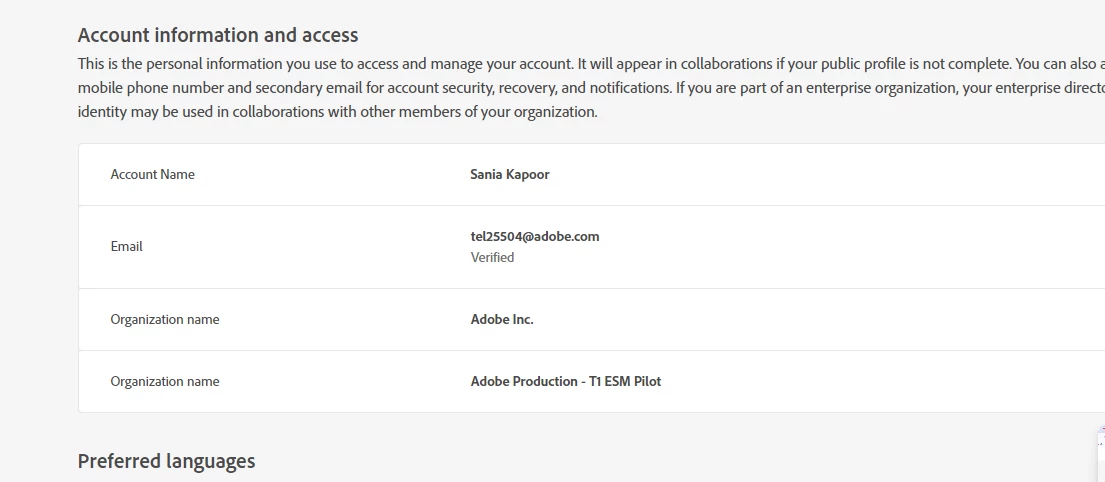Click the Account information and access heading
Screen dimensions: 1105x482
click(218, 35)
